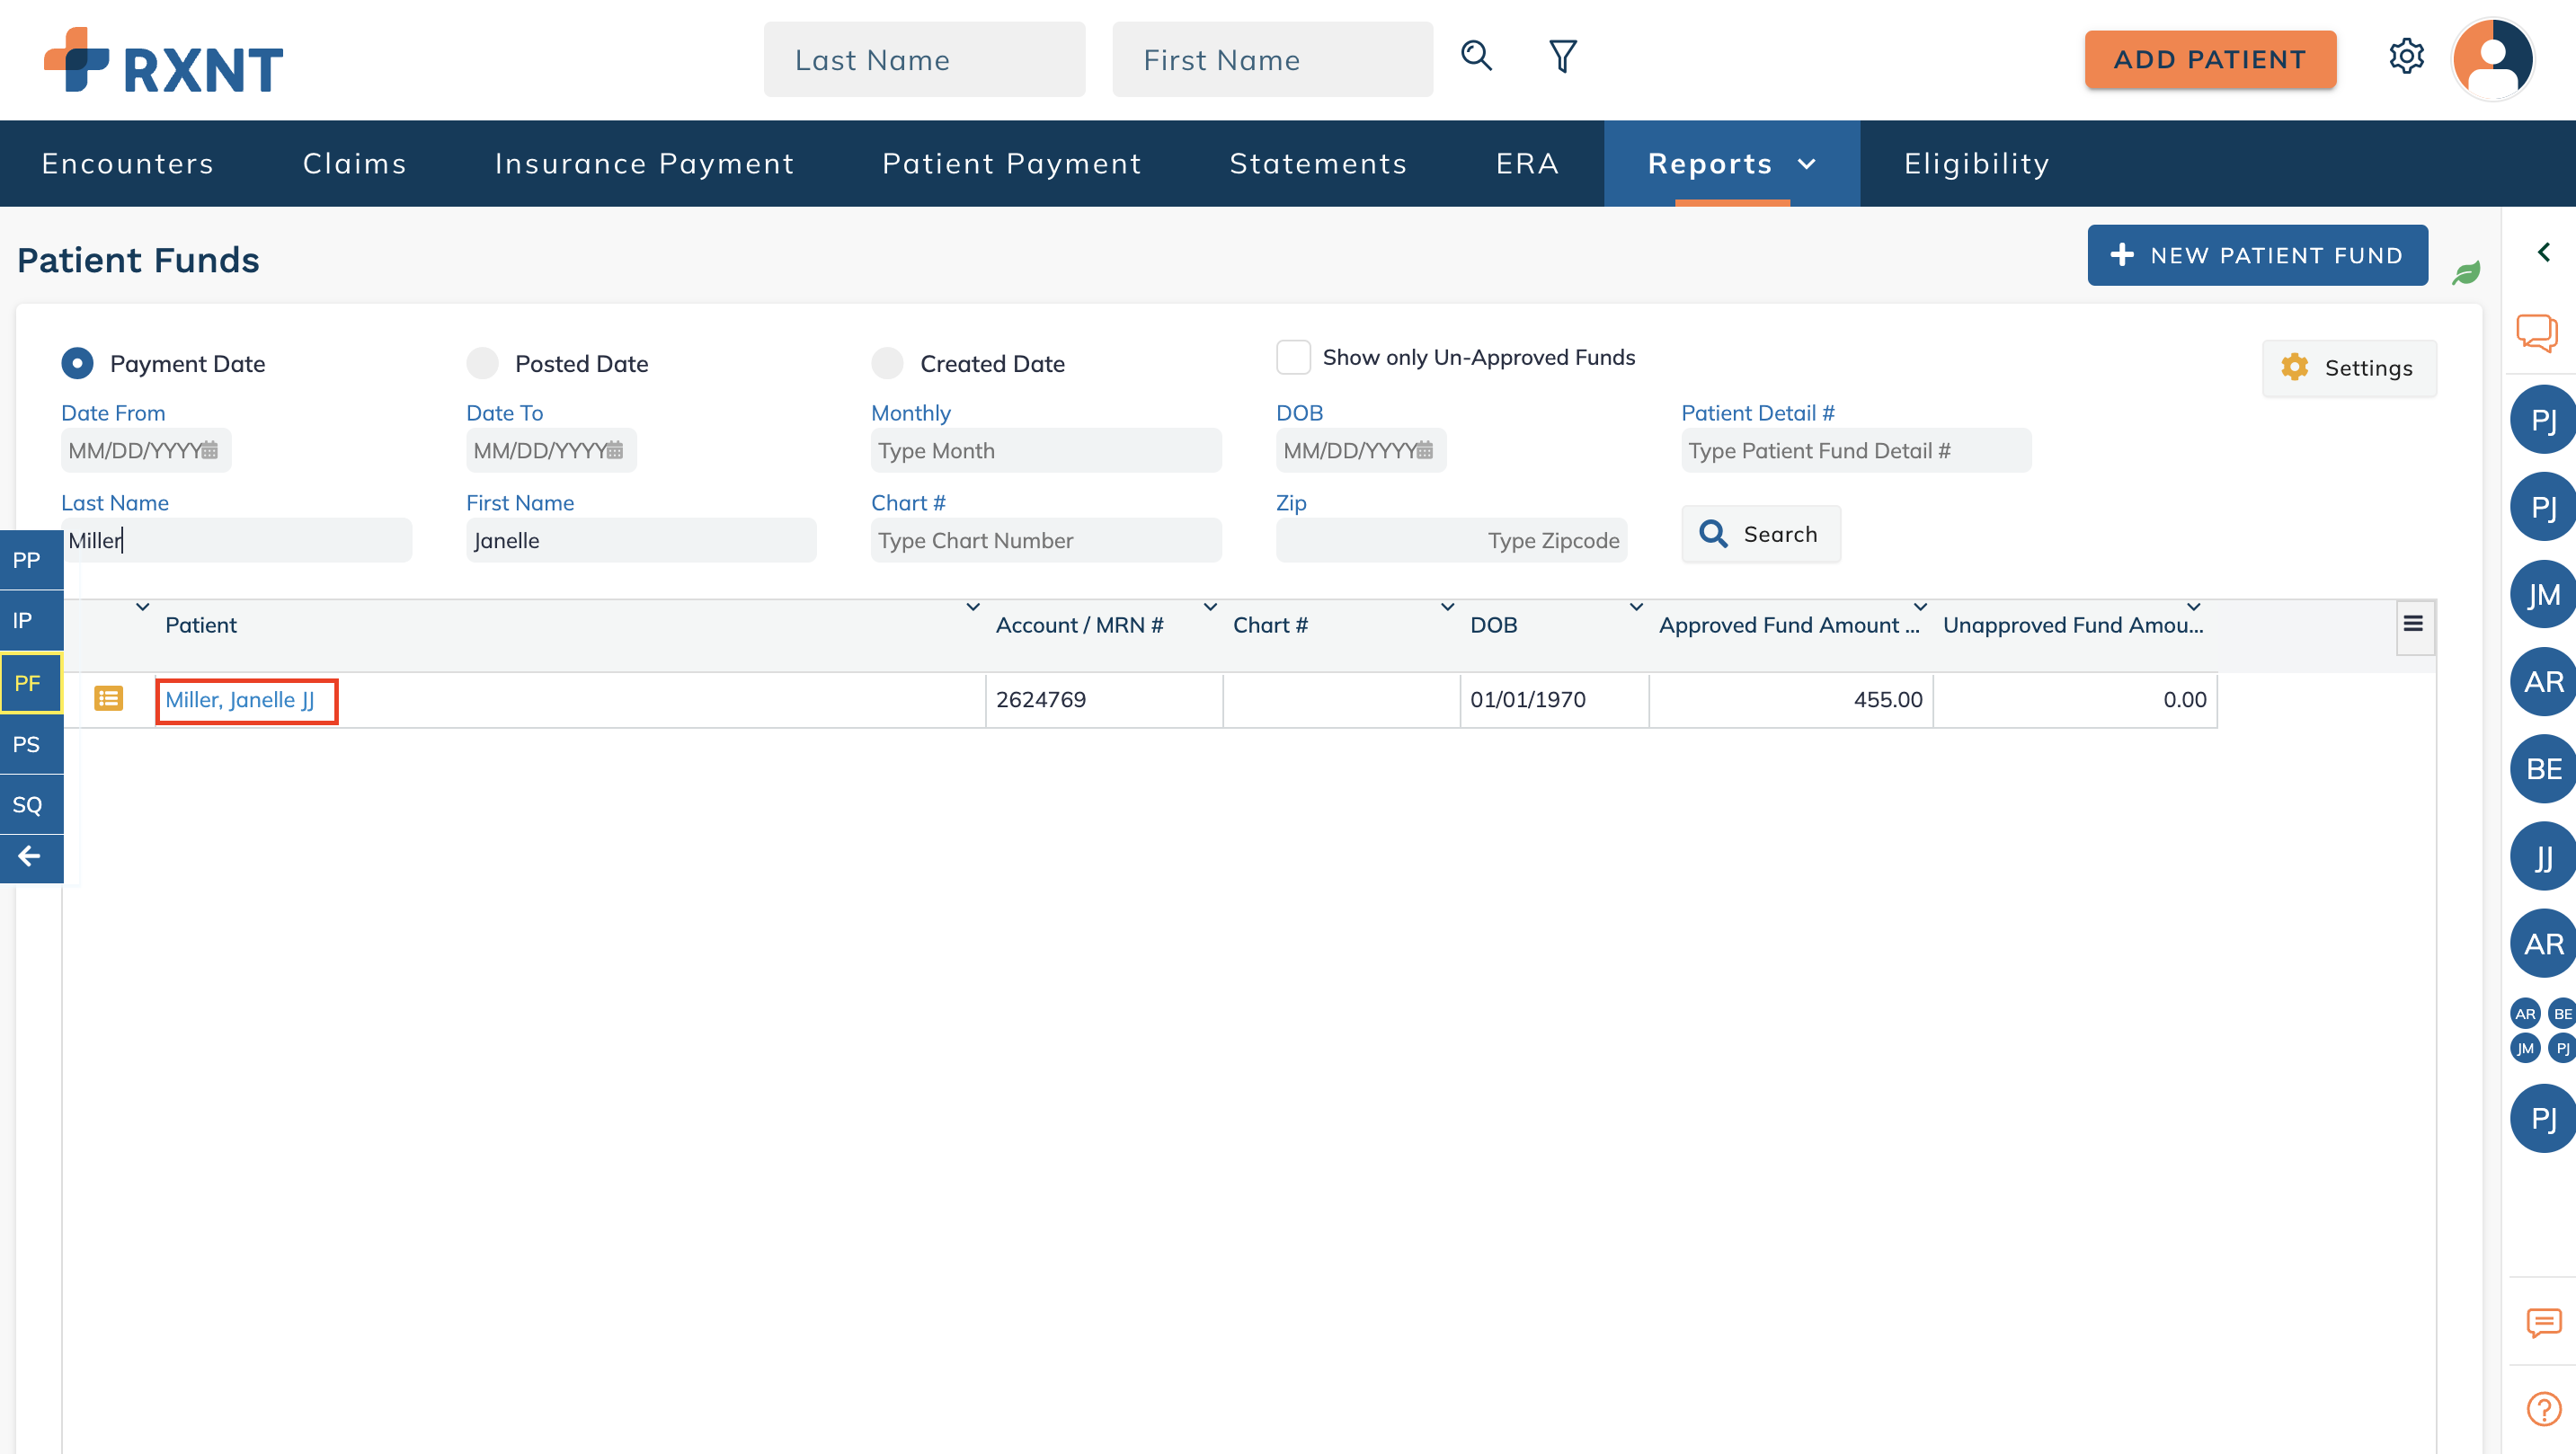This screenshot has width=2576, height=1454.
Task: Select the Posted Date radio button
Action: (483, 363)
